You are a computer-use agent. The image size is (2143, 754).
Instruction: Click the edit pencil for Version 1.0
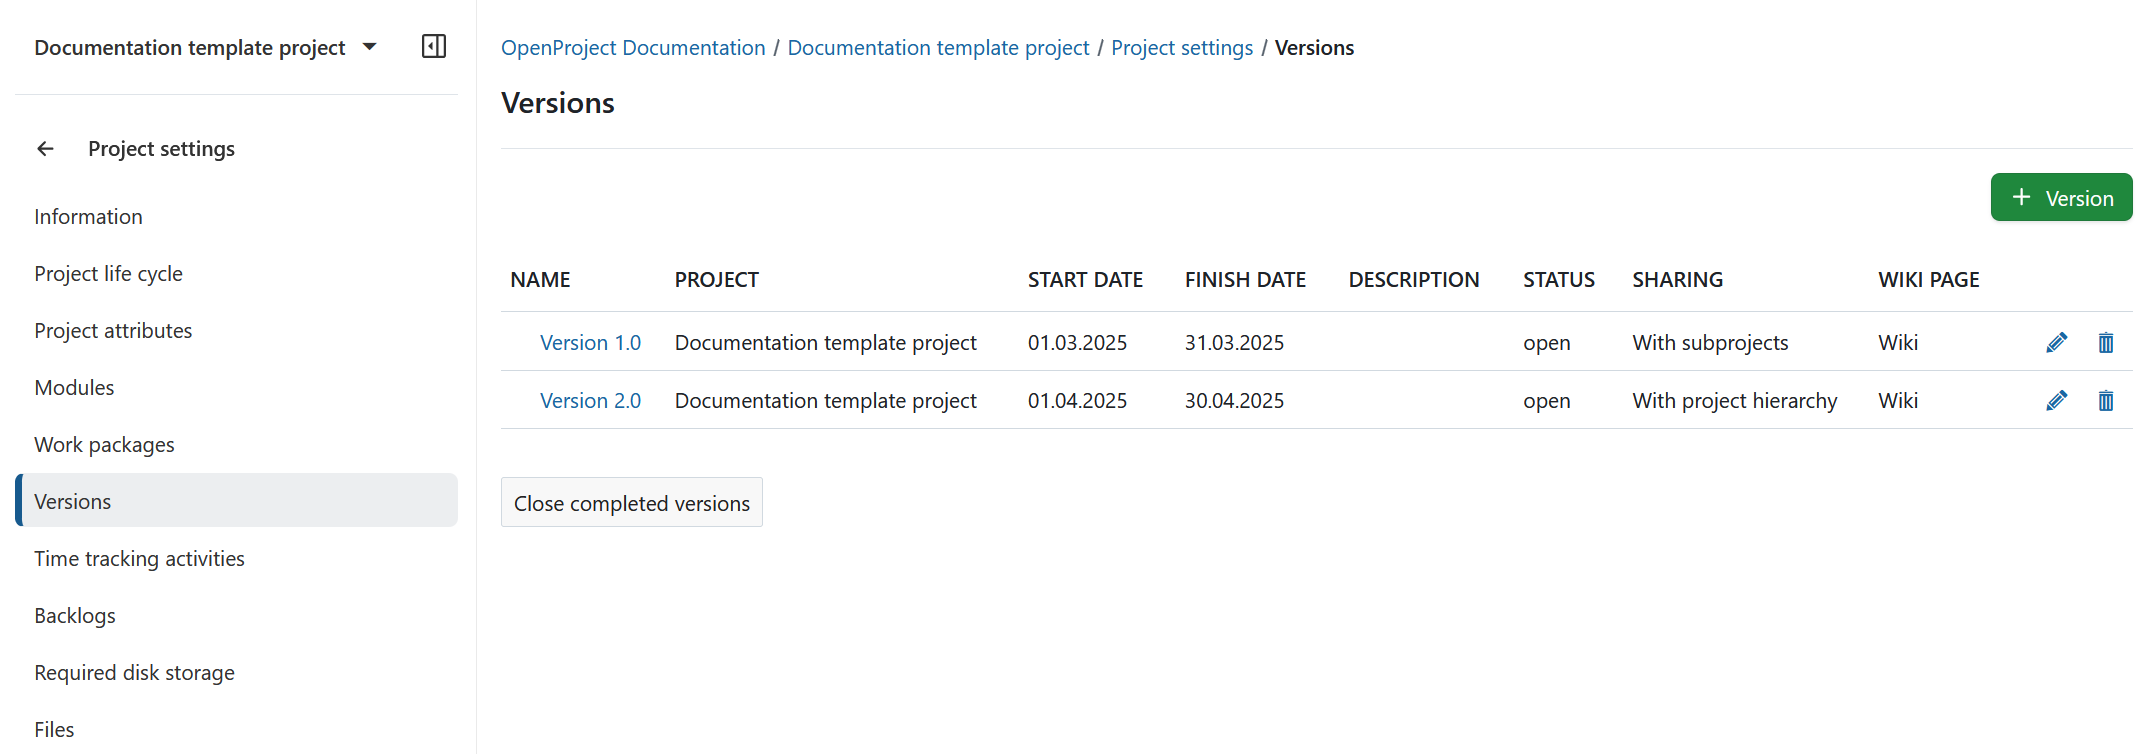[x=2056, y=343]
